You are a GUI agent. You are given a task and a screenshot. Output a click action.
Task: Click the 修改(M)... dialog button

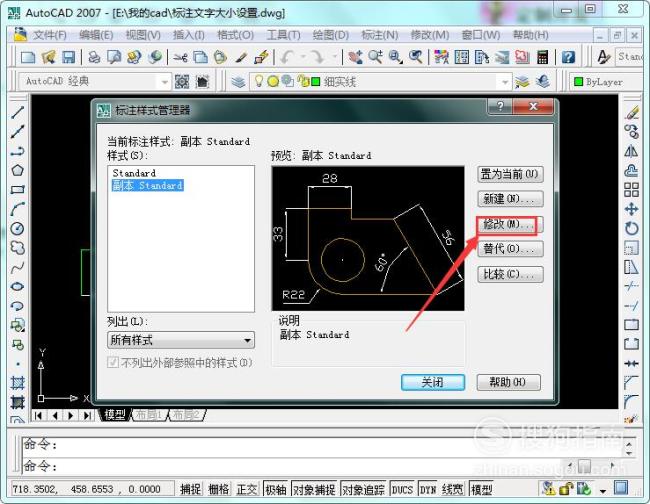[510, 225]
